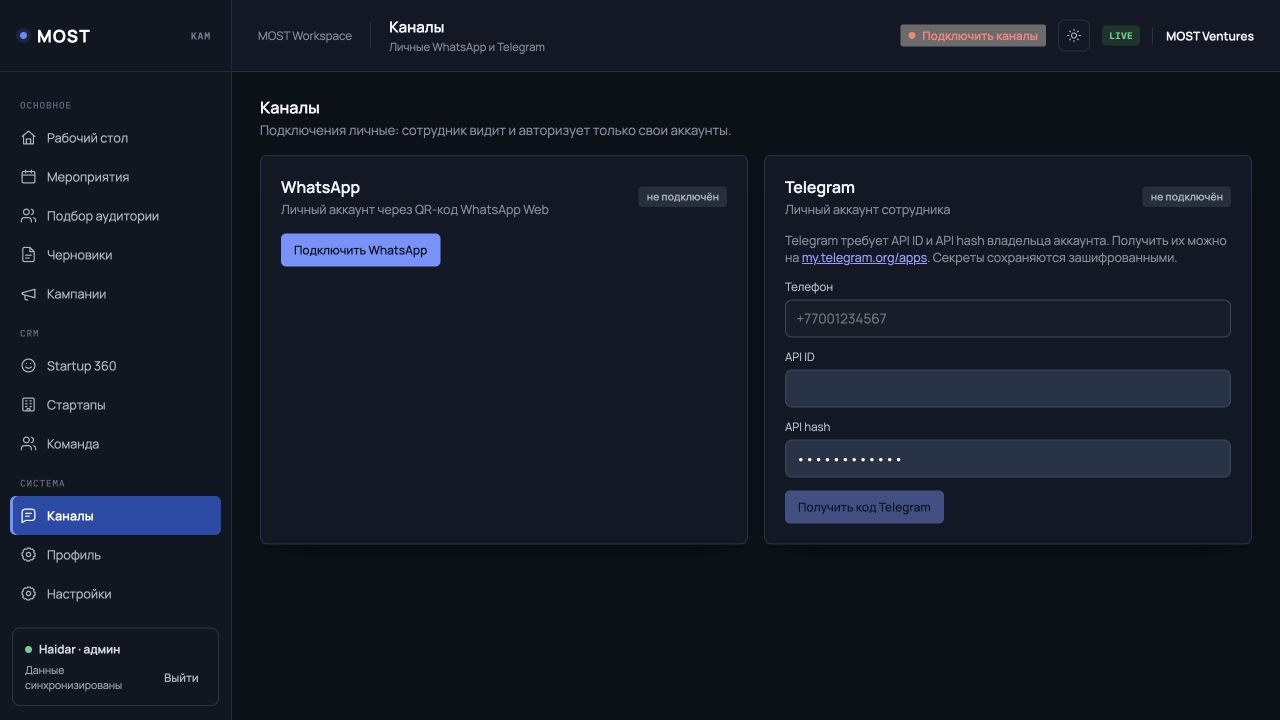1280x720 pixels.
Task: Focus the API ID input field
Action: (1007, 389)
